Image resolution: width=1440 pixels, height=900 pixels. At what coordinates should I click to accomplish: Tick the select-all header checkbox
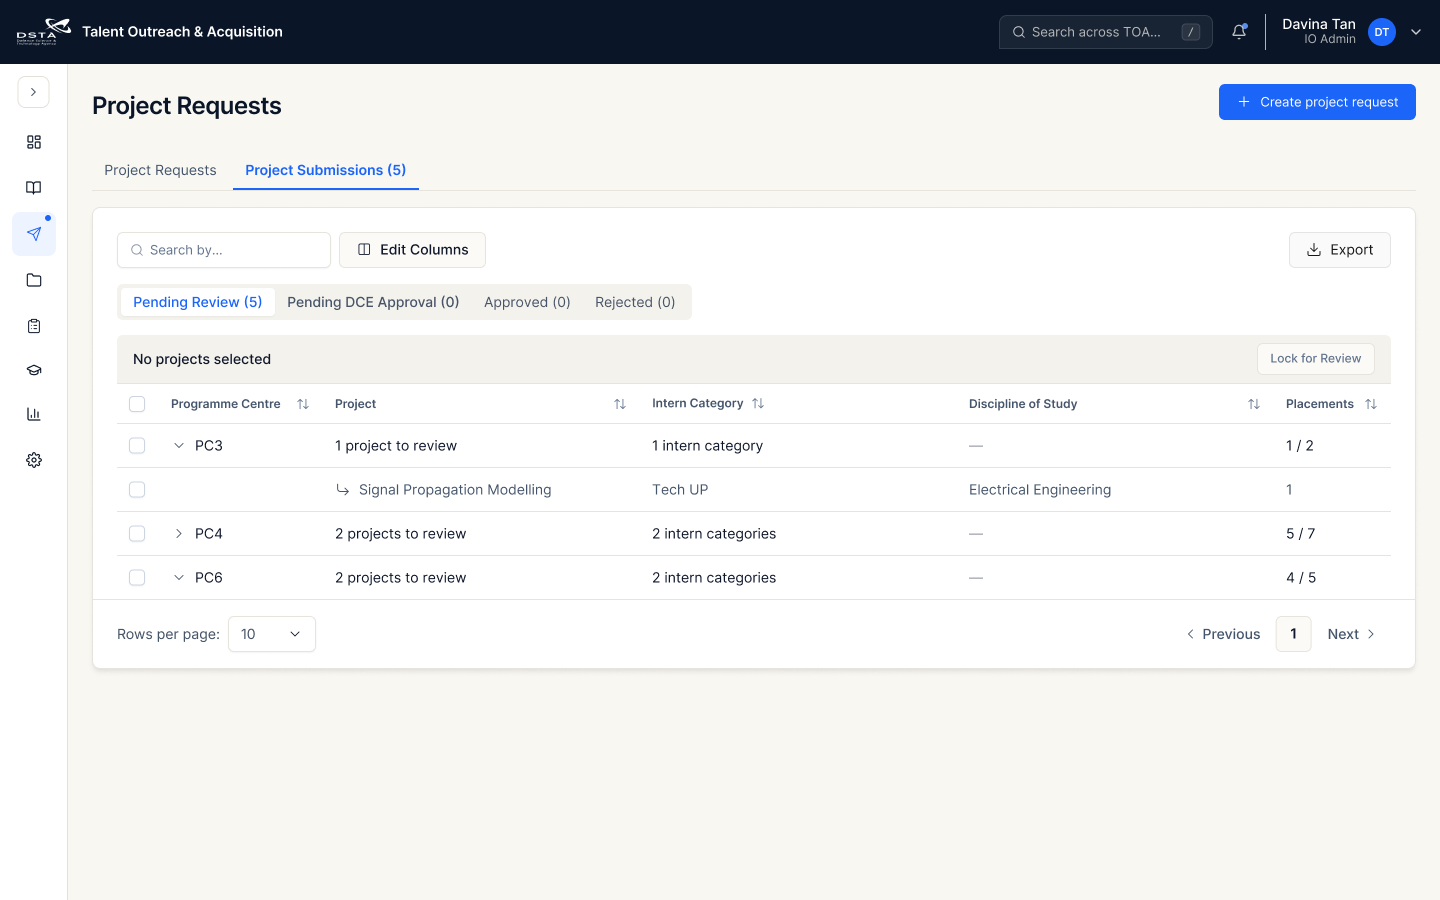pos(137,404)
